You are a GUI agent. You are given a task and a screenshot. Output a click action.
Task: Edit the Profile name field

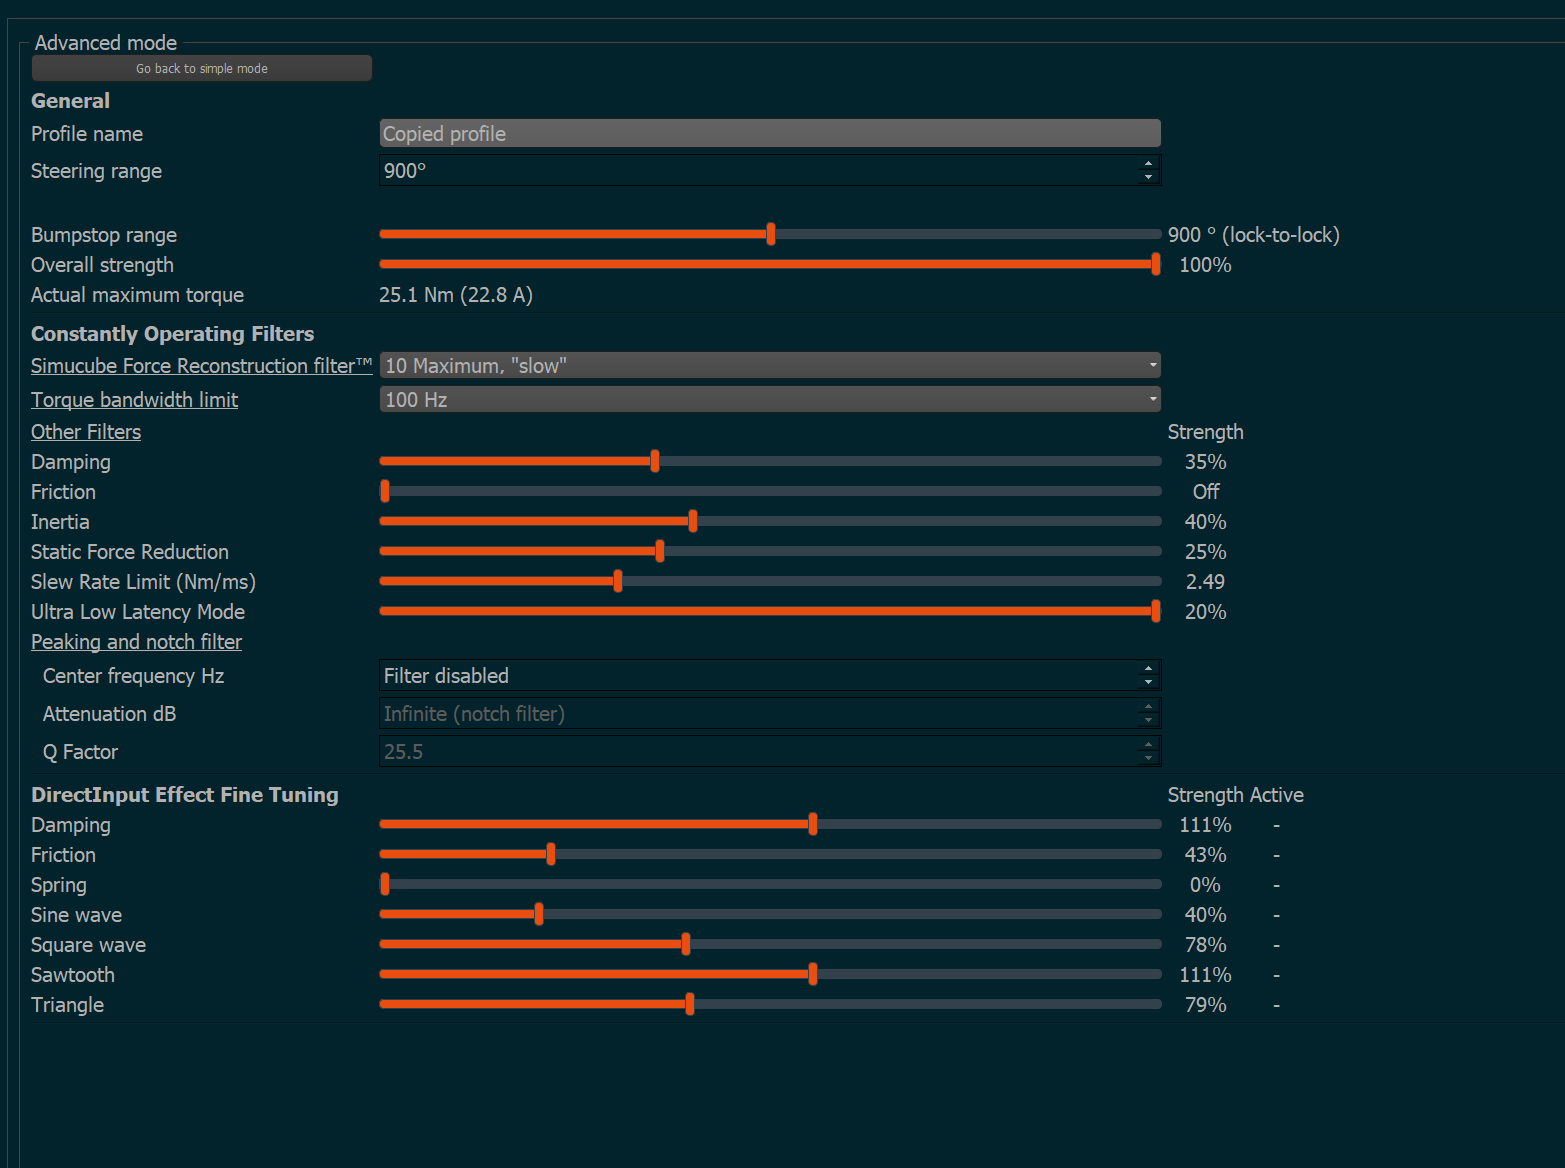point(770,133)
